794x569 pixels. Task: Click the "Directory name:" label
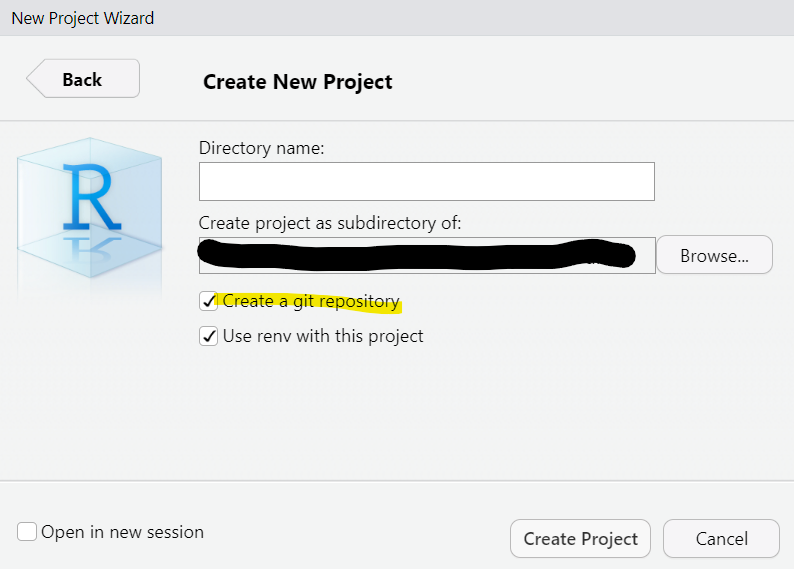[x=262, y=148]
